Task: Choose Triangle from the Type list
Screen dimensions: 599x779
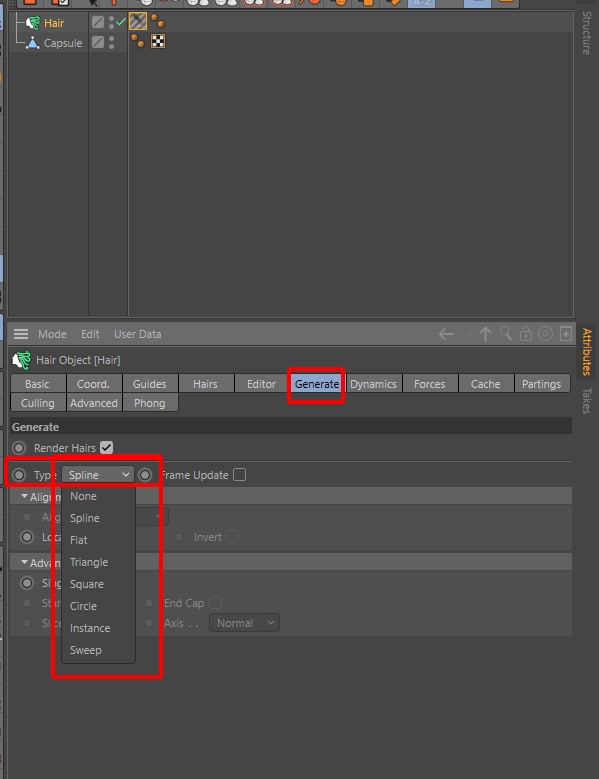Action: click(98, 562)
